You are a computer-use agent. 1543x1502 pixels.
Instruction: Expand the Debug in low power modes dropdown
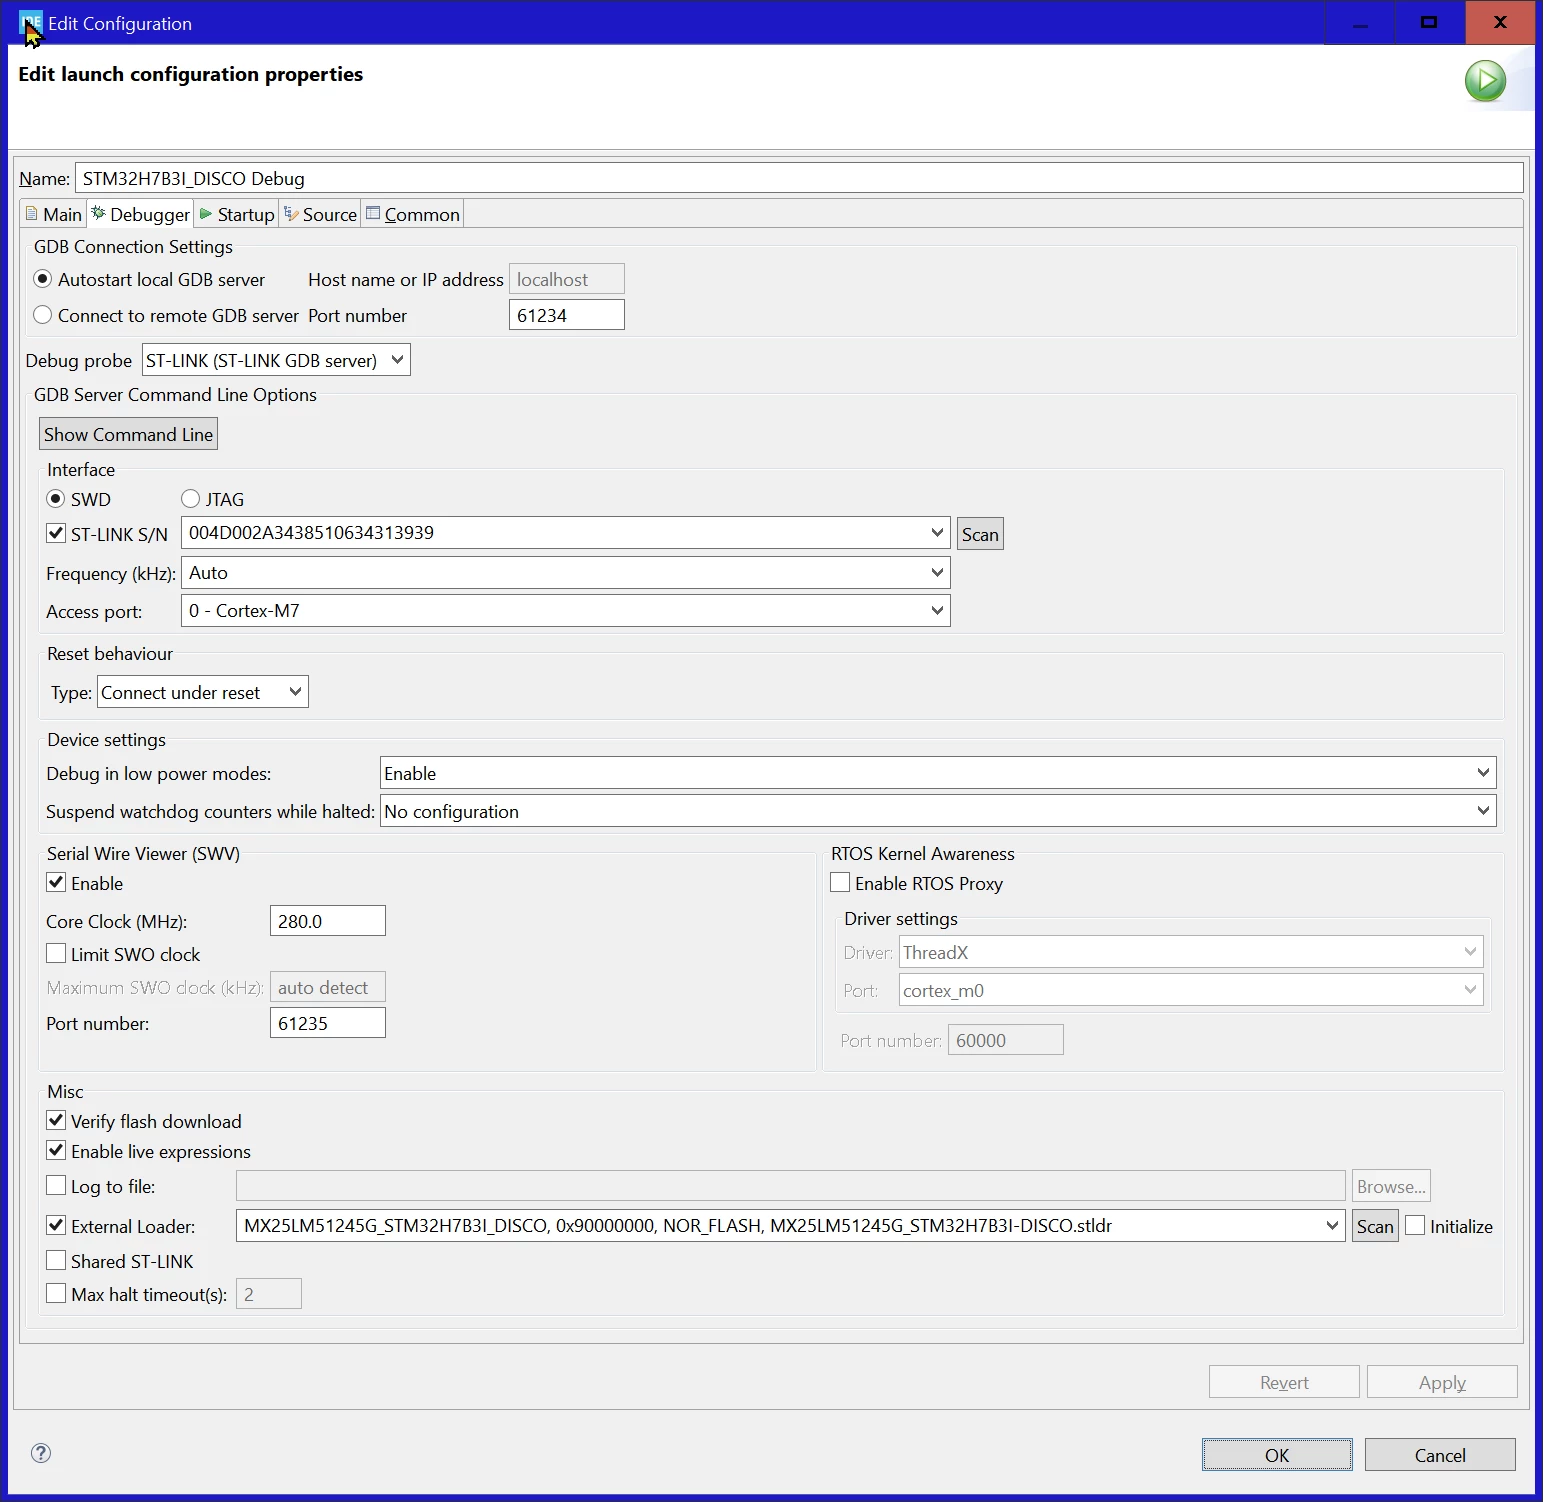(938, 773)
